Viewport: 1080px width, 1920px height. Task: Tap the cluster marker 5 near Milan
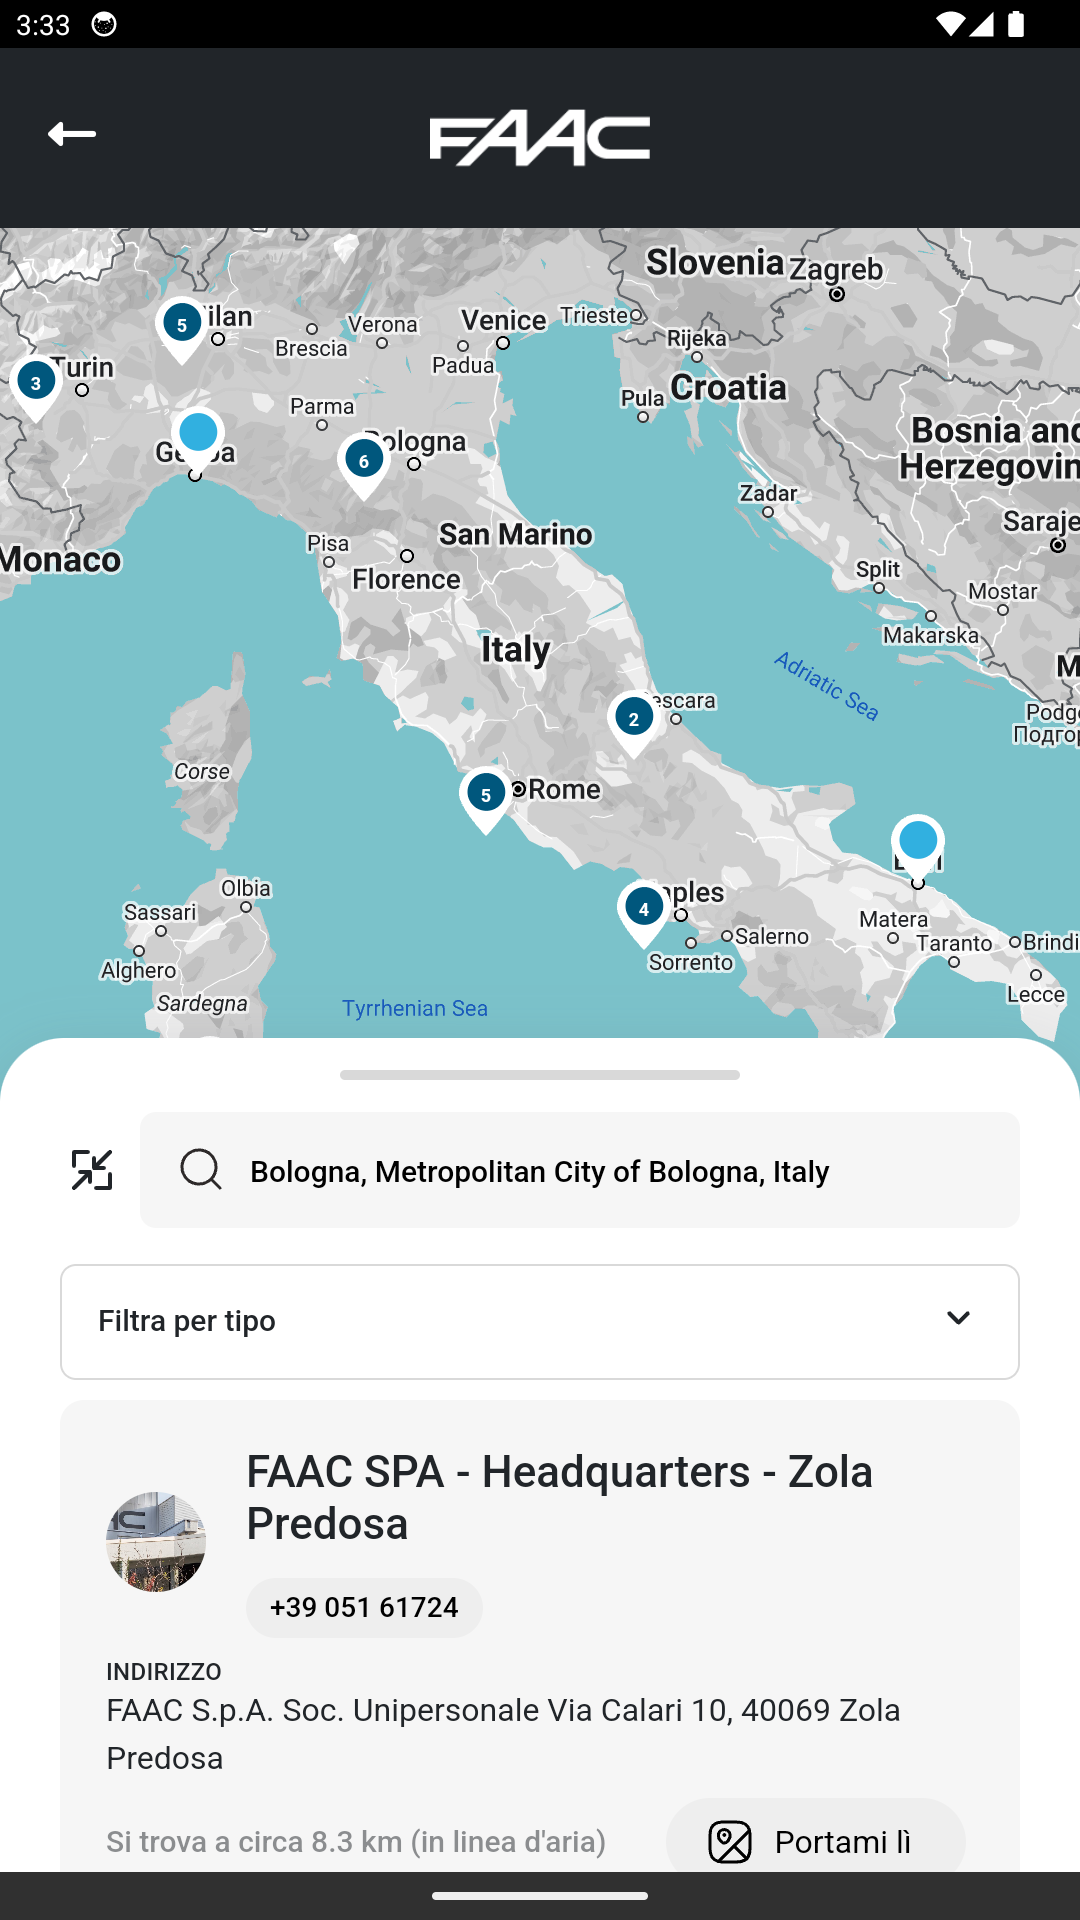coord(182,326)
